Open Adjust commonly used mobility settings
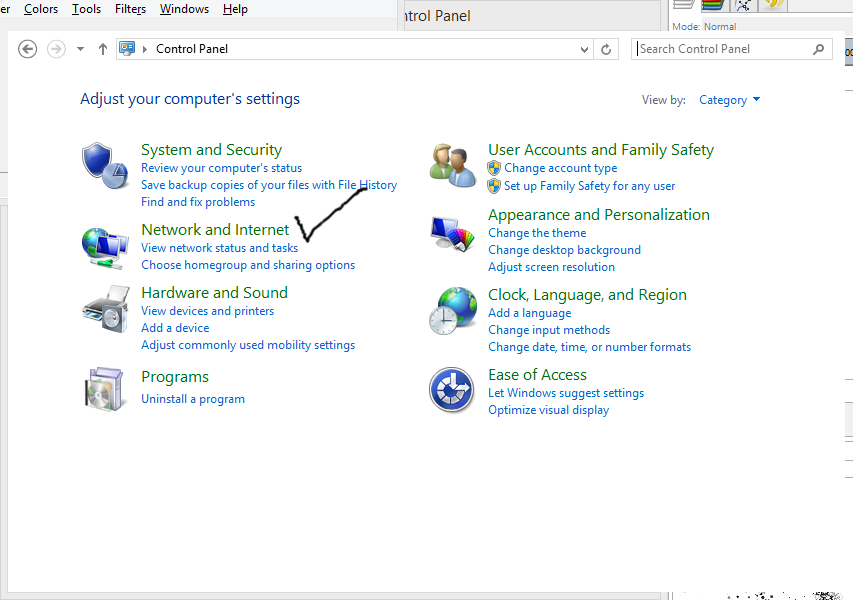The width and height of the screenshot is (853, 600). coord(248,345)
